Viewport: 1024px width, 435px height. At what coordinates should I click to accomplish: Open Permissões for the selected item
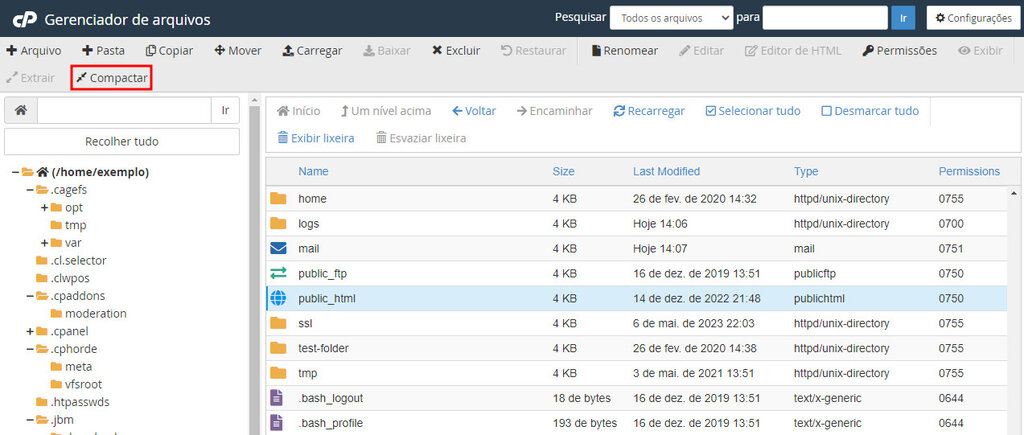(x=899, y=50)
